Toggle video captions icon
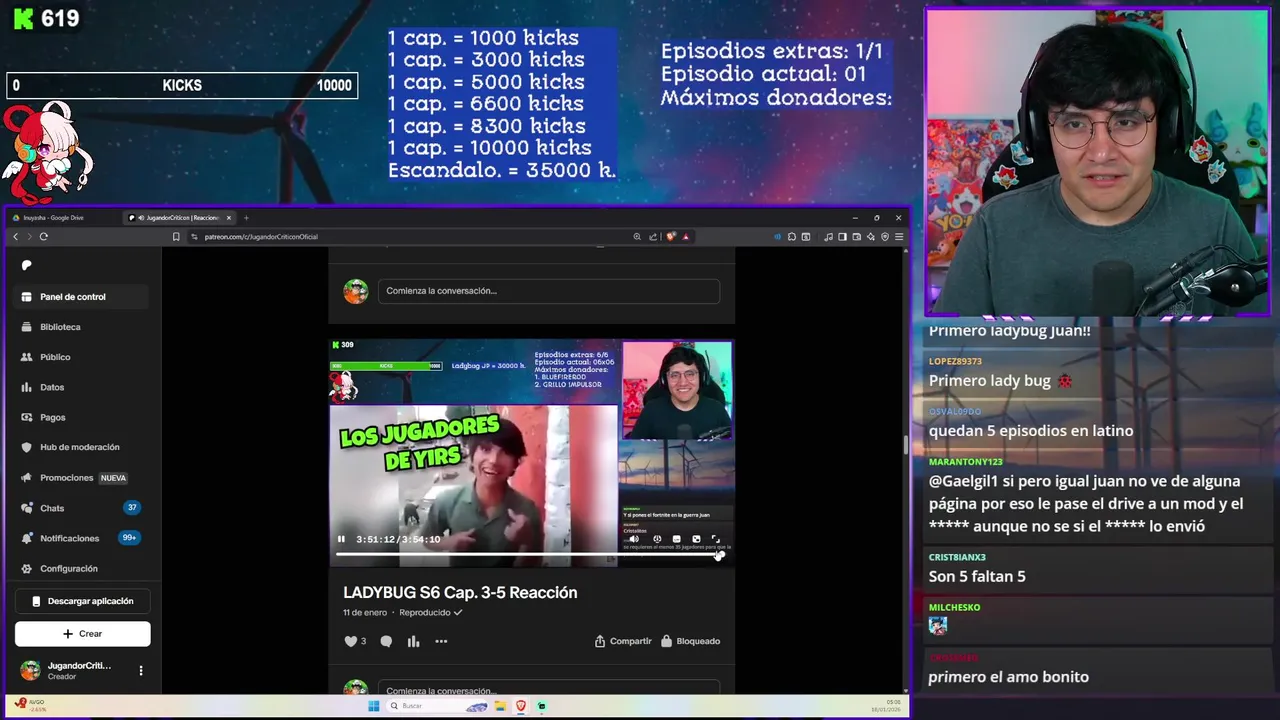This screenshot has height=720, width=1280. (x=676, y=539)
